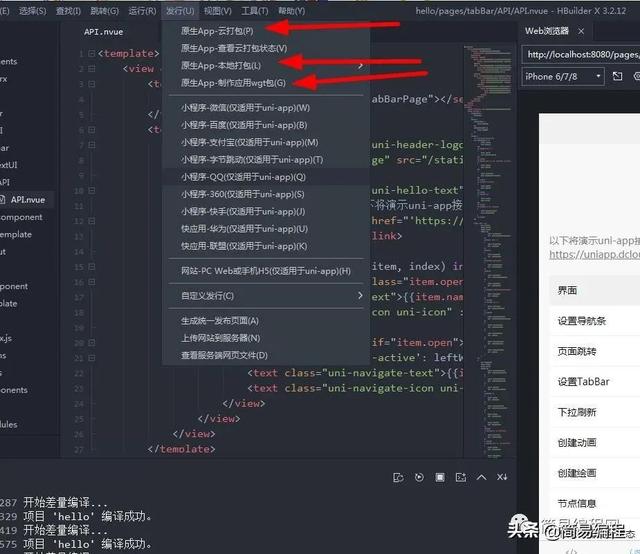
Task: Select 小程序-快手(仅适用于uni-app)(J)
Action: click(x=266, y=211)
